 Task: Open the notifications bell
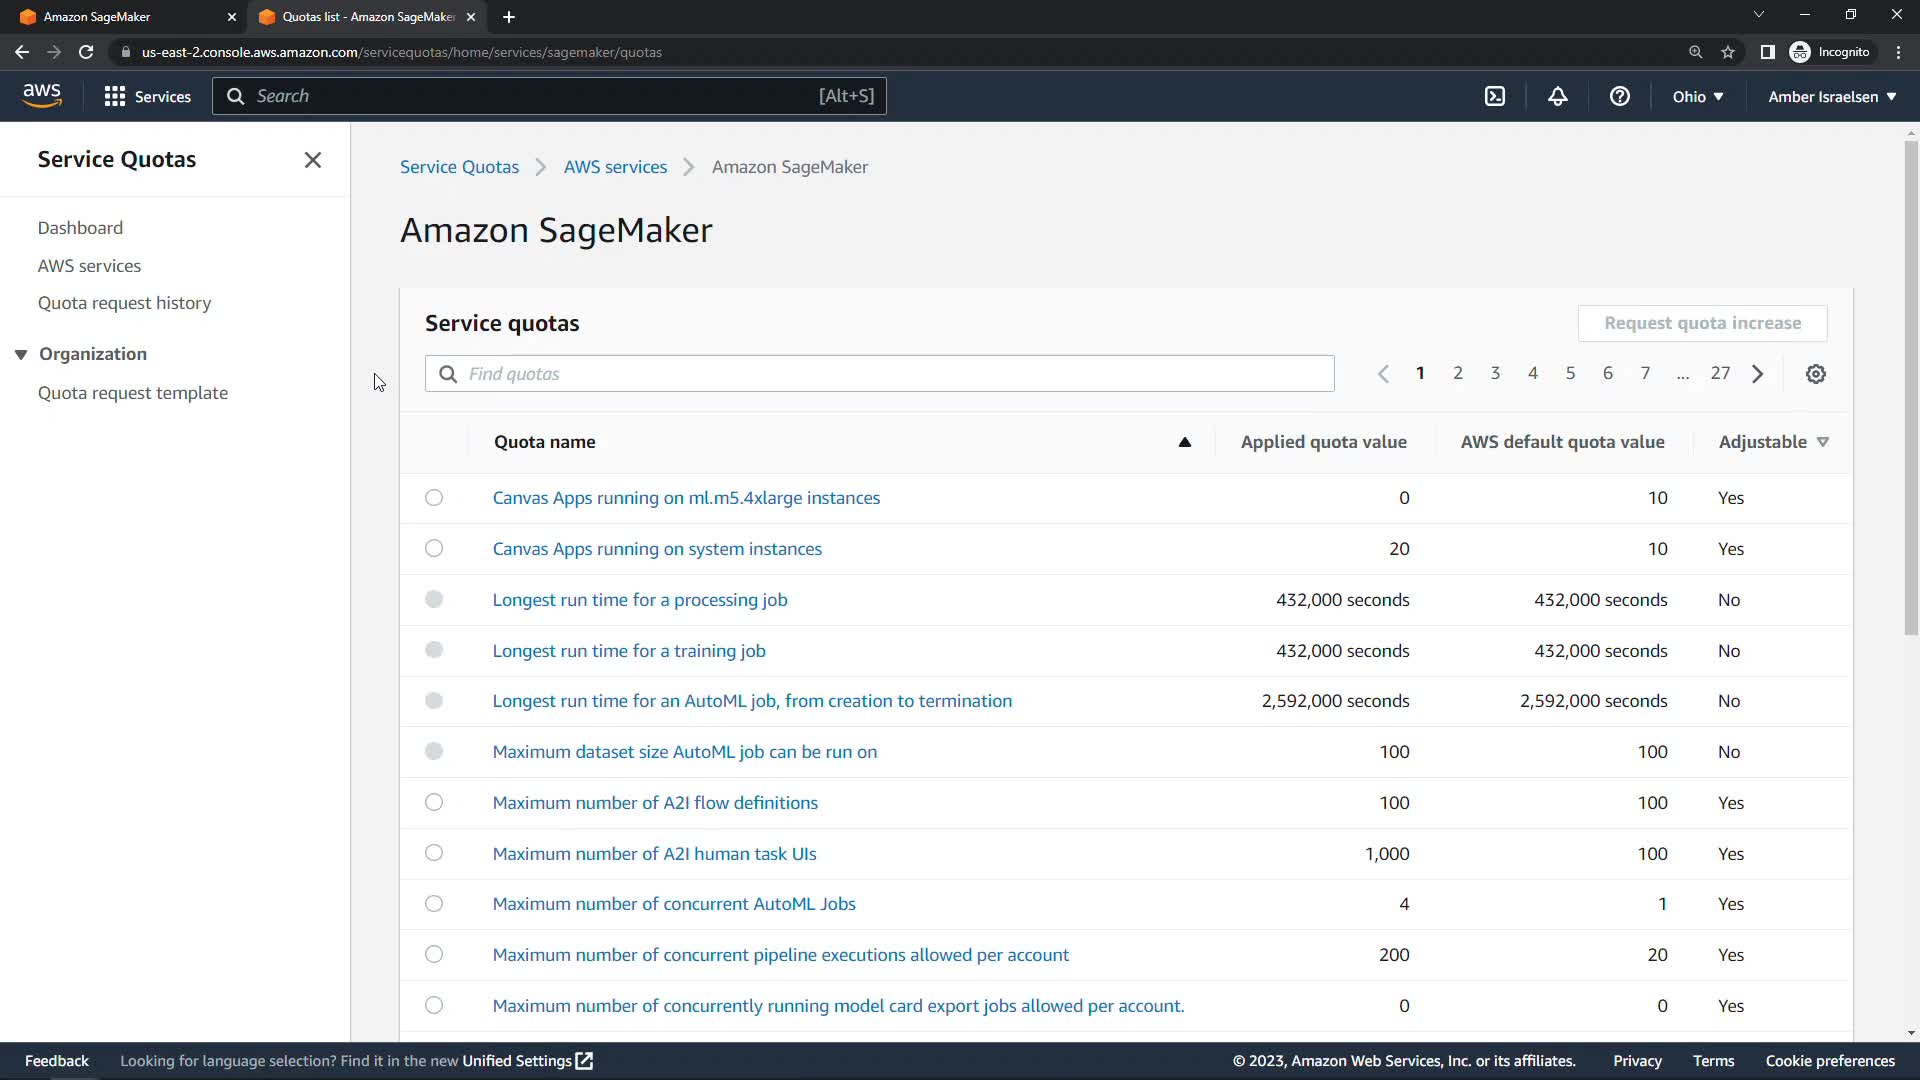1557,96
